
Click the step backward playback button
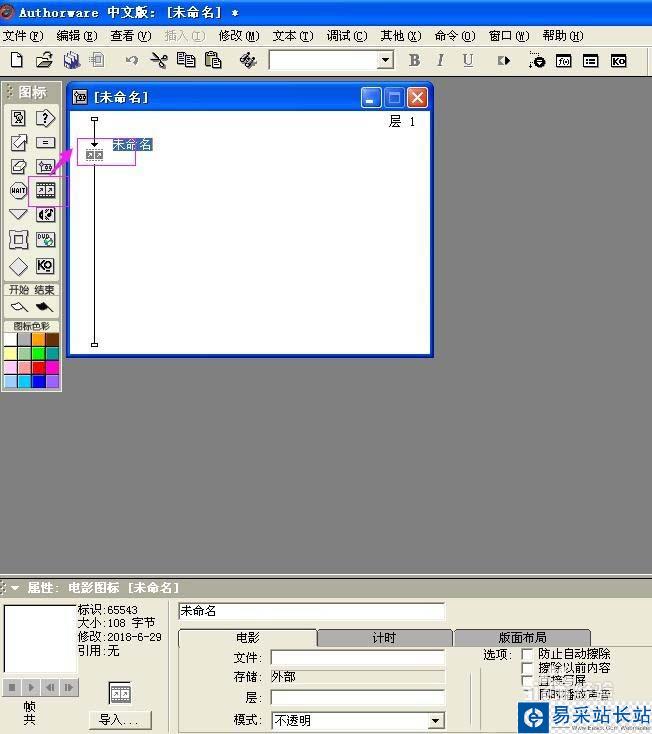pos(50,688)
